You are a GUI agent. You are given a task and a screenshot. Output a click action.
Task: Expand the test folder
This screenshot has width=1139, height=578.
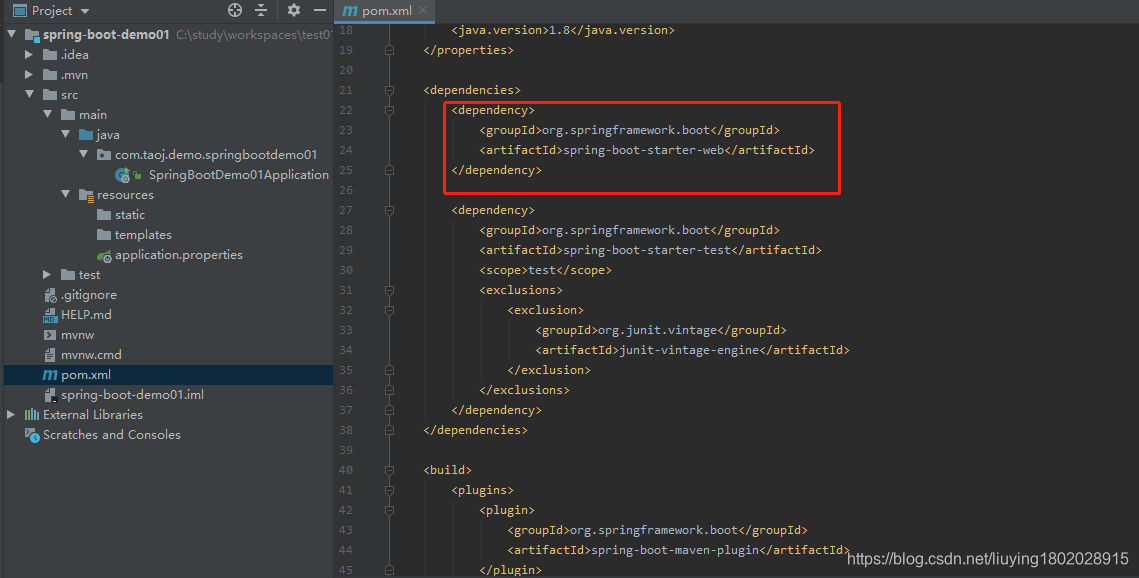tap(47, 274)
